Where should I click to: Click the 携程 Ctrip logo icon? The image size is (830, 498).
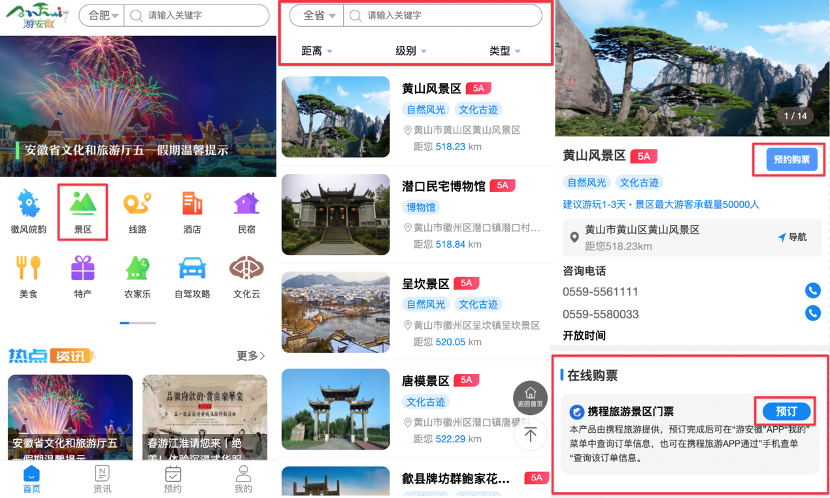[576, 412]
